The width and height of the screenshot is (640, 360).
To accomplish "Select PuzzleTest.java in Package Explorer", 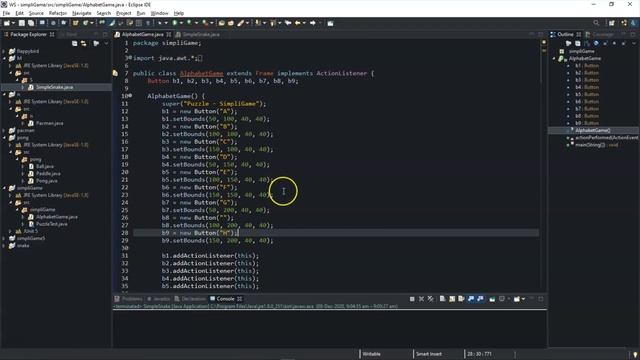I will [51, 224].
